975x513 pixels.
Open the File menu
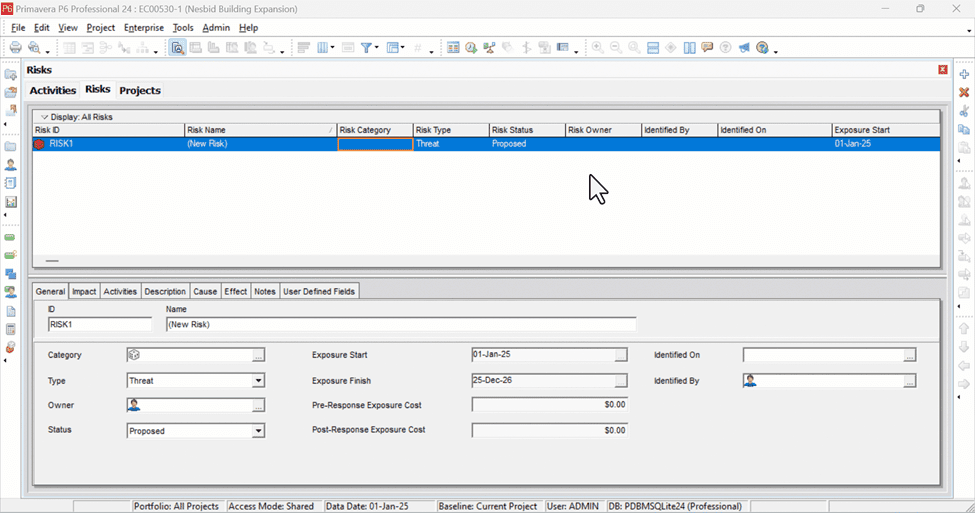tap(18, 27)
